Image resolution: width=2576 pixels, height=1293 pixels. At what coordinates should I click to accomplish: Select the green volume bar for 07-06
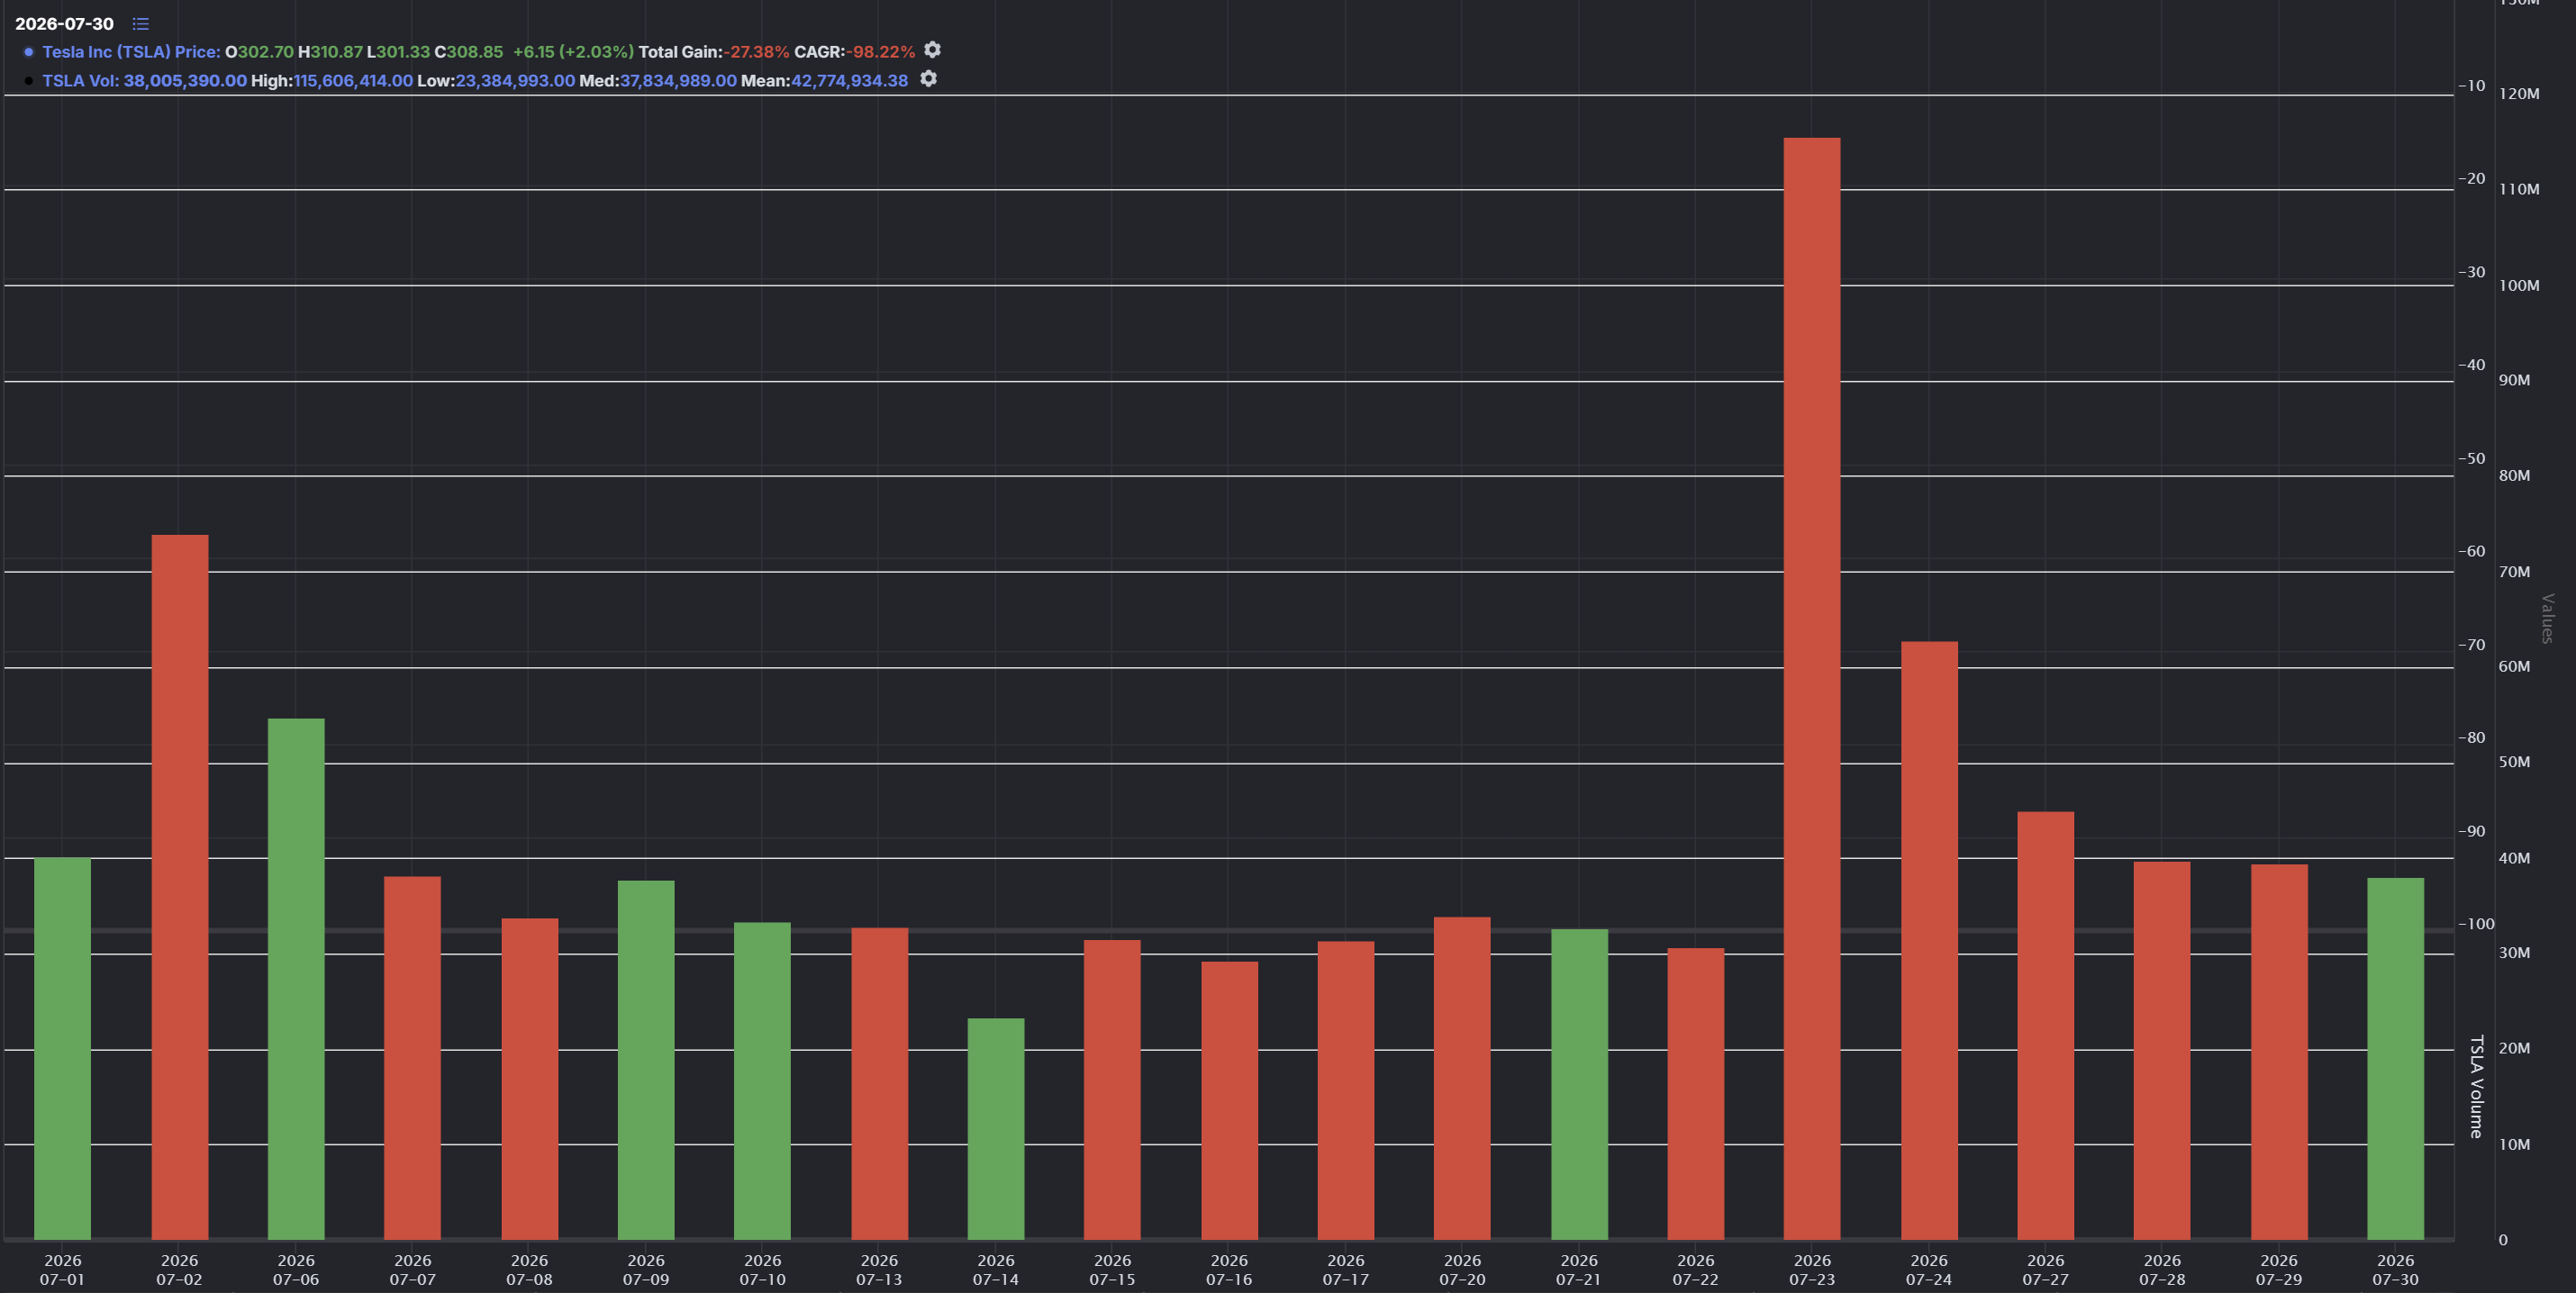click(296, 979)
